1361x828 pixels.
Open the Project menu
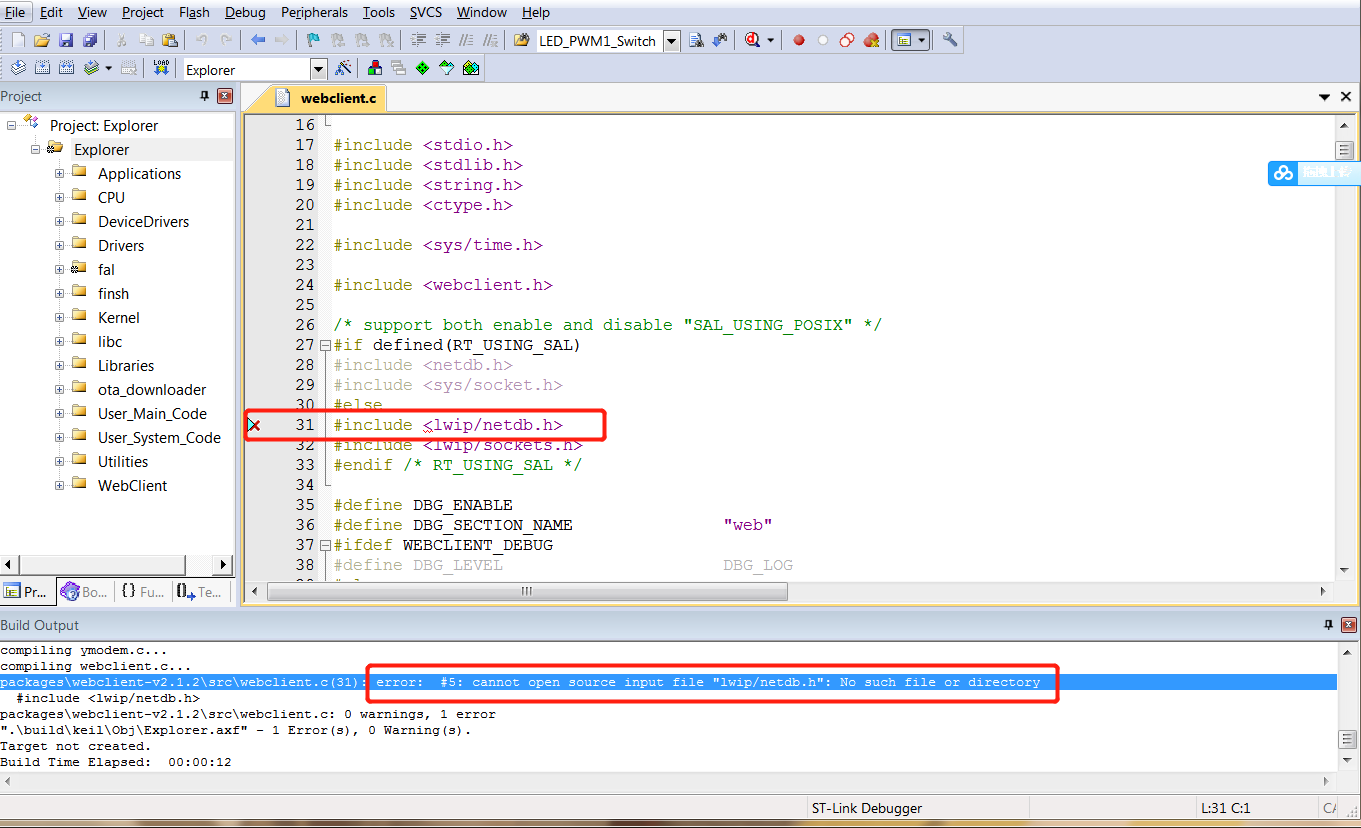(143, 12)
